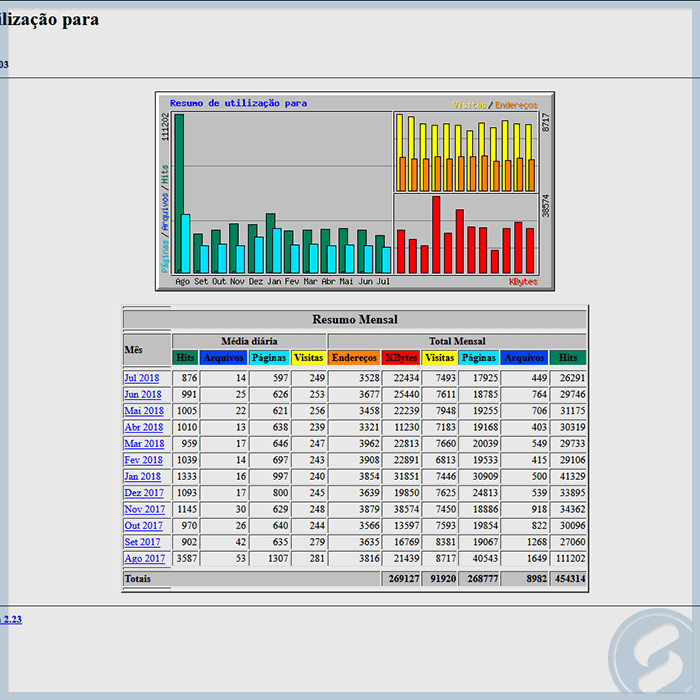Open the Dez 2017 monthly report link
The height and width of the screenshot is (700, 700).
tap(144, 493)
